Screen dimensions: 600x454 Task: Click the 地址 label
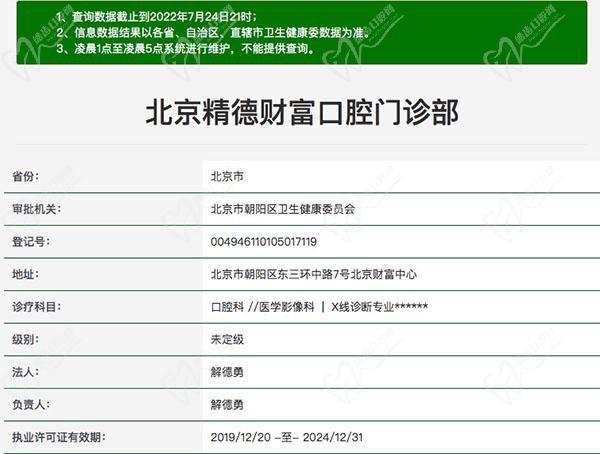point(25,274)
